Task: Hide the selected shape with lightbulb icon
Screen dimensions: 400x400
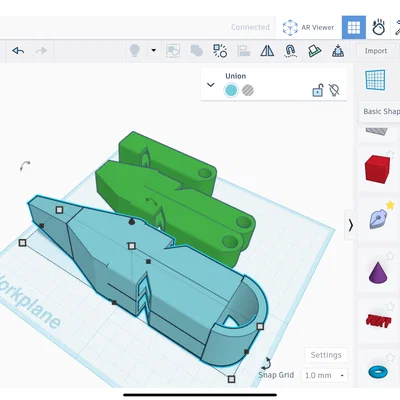Action: coord(334,90)
